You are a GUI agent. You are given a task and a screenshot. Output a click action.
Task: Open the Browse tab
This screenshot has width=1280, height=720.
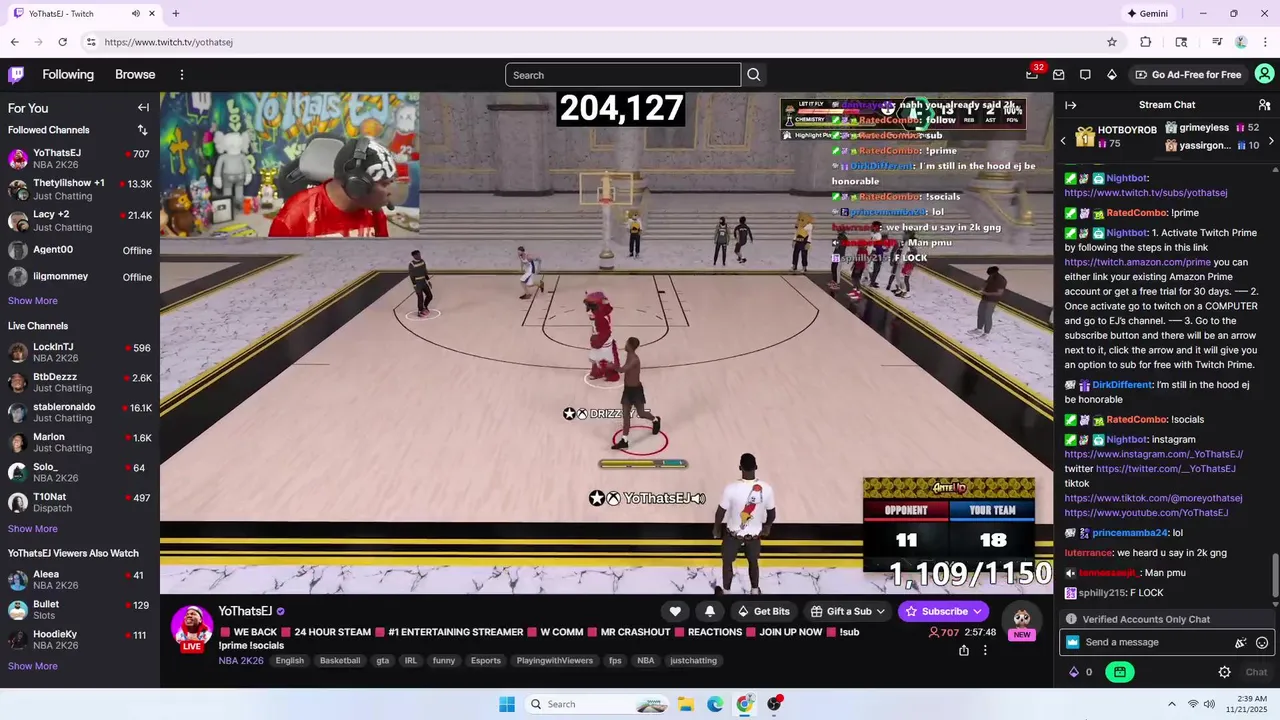click(x=135, y=75)
